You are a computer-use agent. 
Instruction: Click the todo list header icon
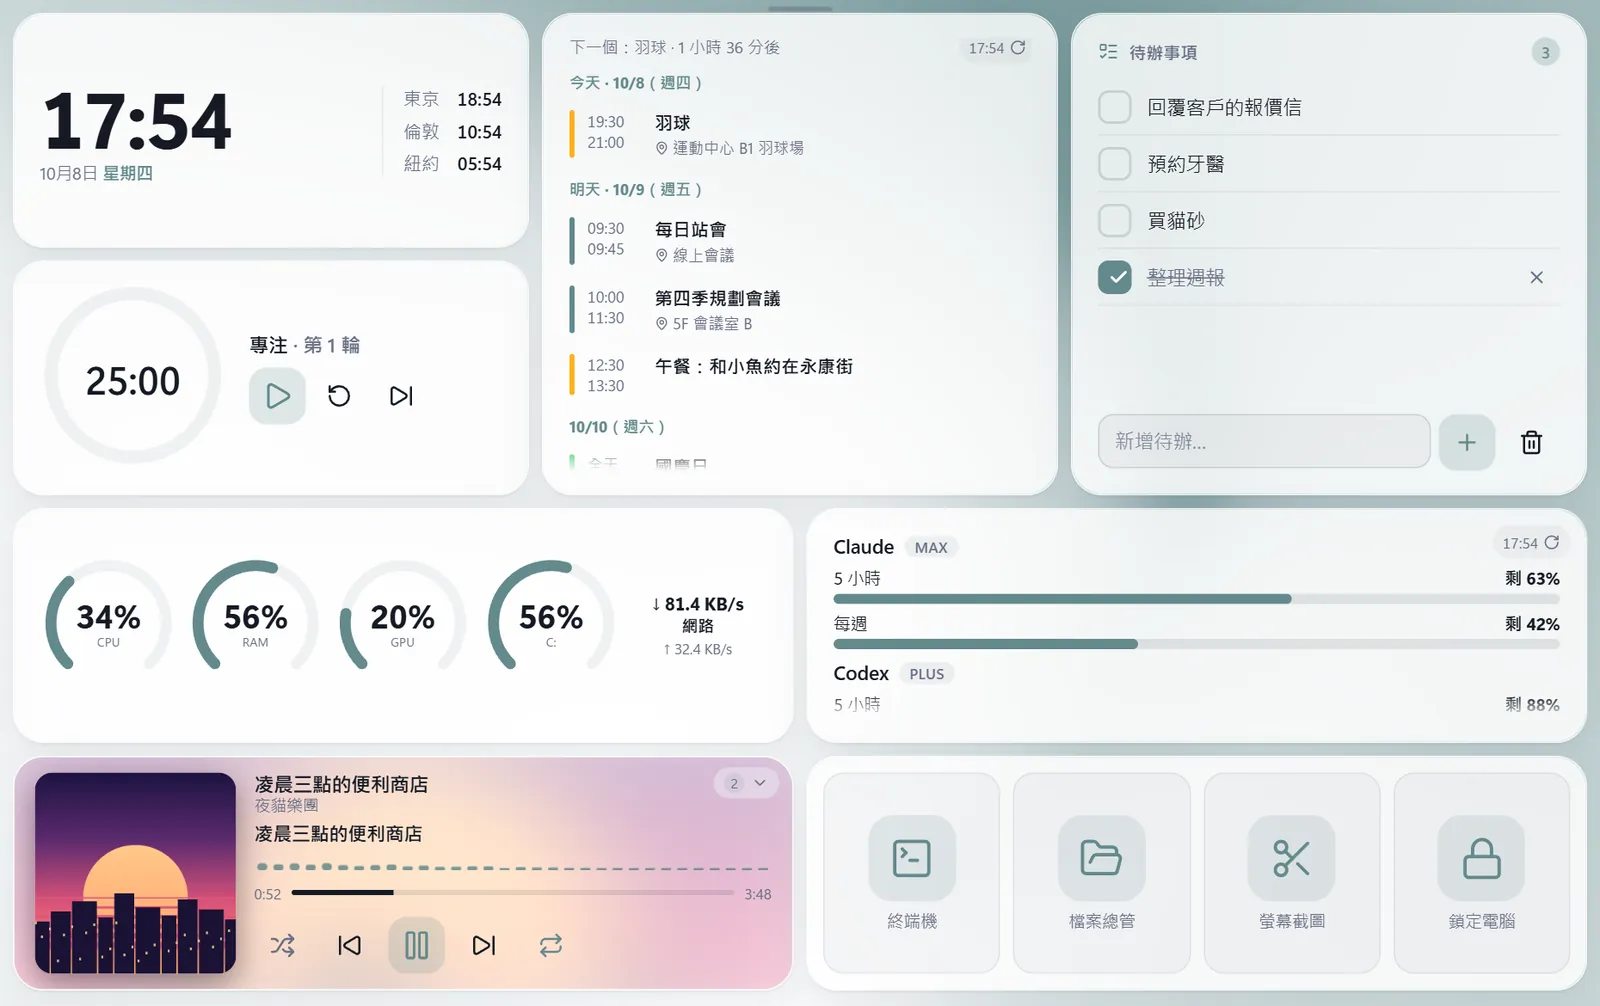click(1108, 51)
